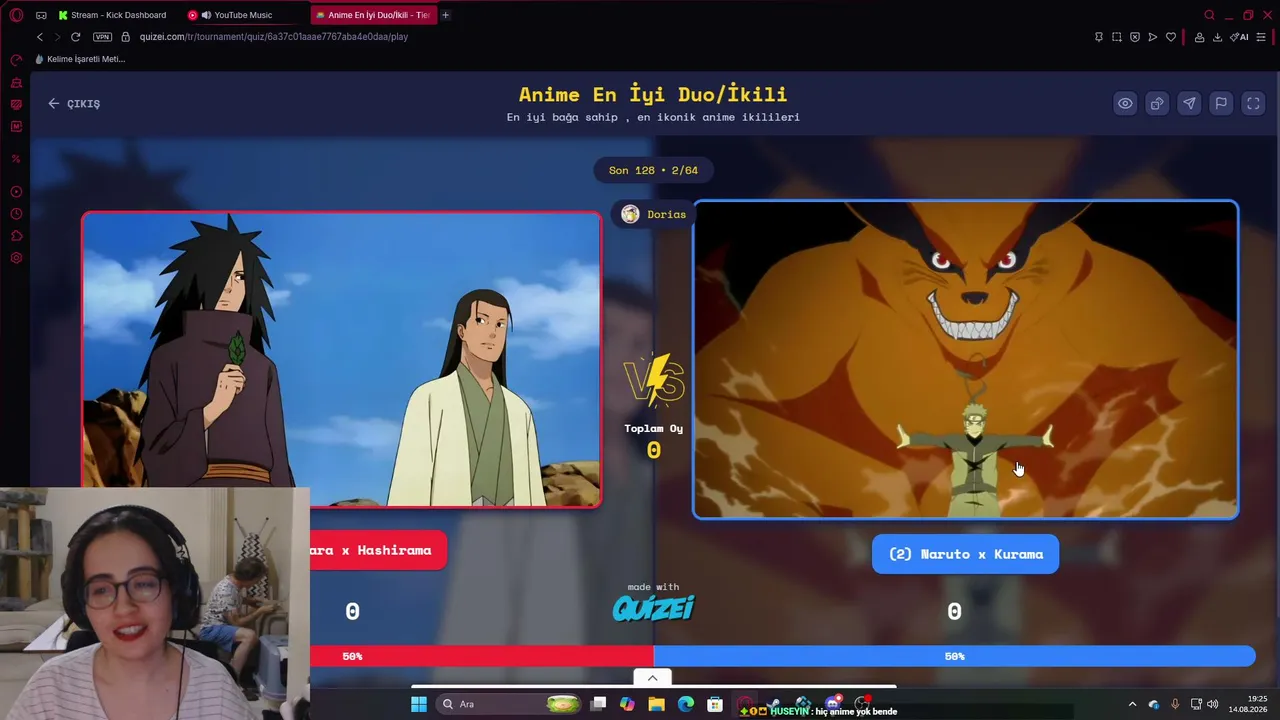The width and height of the screenshot is (1280, 720).
Task: Click the red Madara x Hashirama label button
Action: coord(377,550)
